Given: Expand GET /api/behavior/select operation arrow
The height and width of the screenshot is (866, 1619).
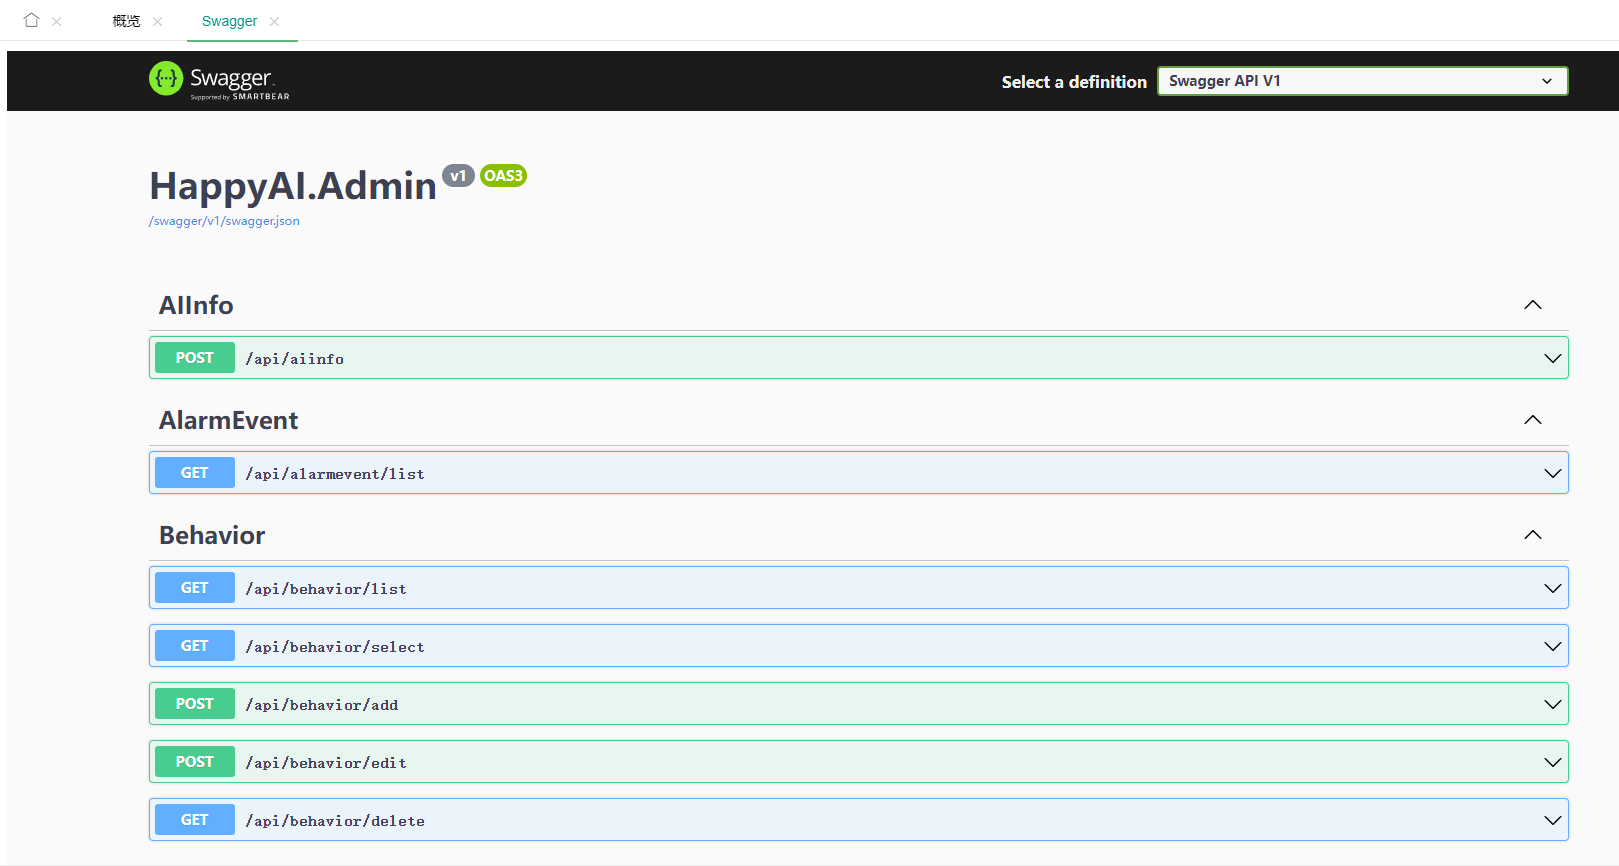Looking at the screenshot, I should [1552, 646].
